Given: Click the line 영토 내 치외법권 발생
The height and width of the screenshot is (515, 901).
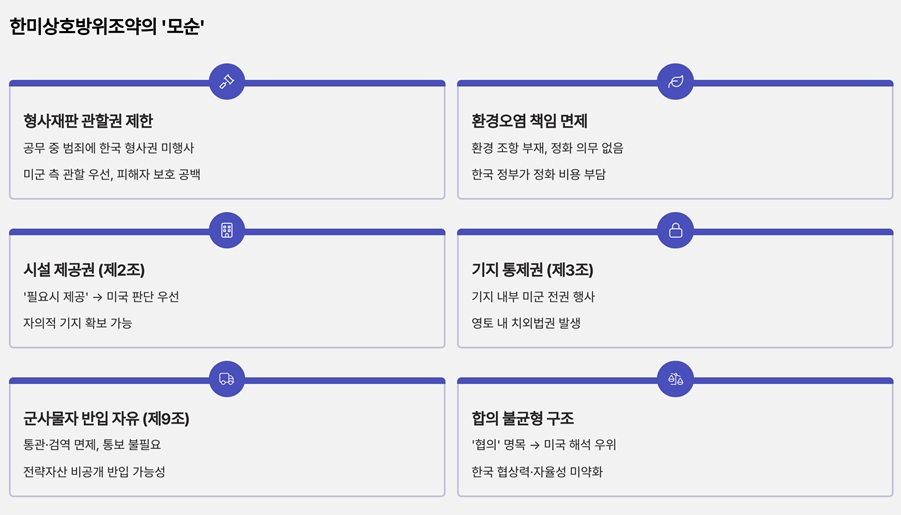Looking at the screenshot, I should coord(526,323).
